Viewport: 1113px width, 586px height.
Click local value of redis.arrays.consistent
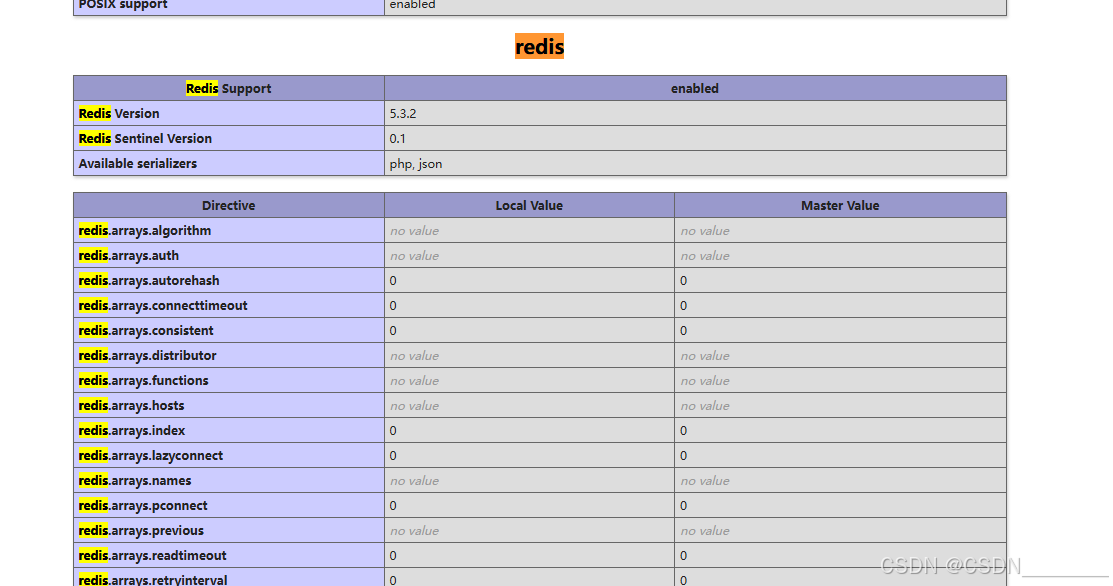tap(530, 331)
